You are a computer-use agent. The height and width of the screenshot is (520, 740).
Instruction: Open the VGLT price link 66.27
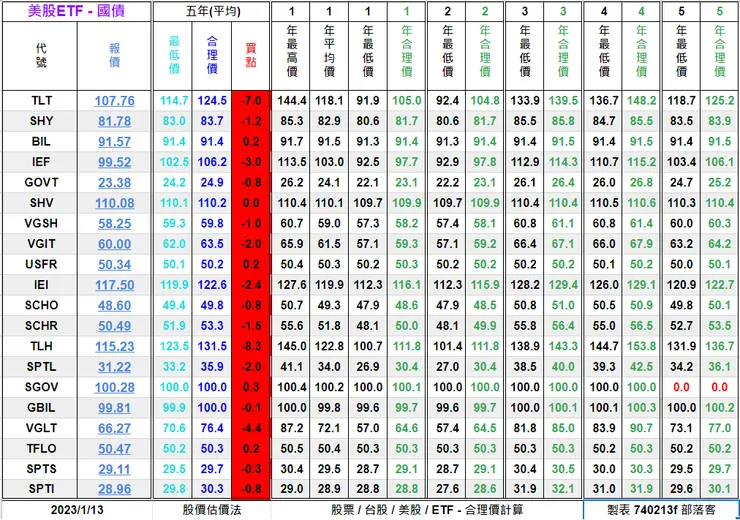(114, 428)
